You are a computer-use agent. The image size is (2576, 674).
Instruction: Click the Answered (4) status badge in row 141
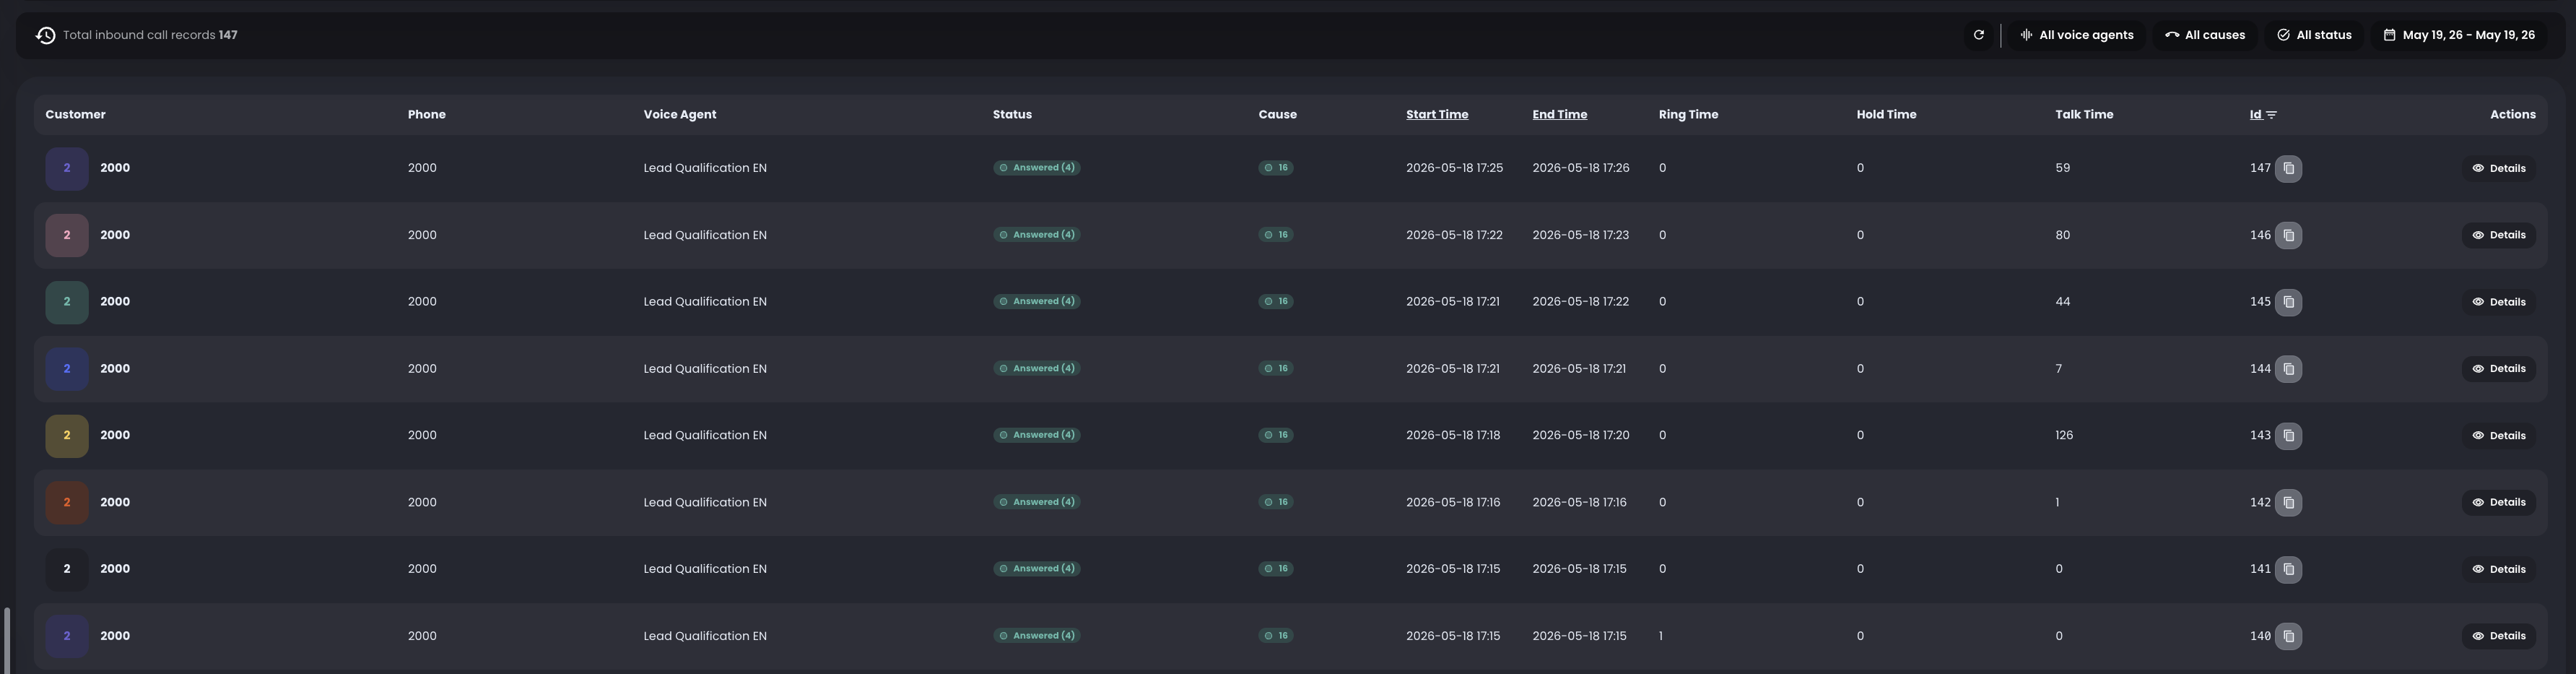coord(1036,569)
